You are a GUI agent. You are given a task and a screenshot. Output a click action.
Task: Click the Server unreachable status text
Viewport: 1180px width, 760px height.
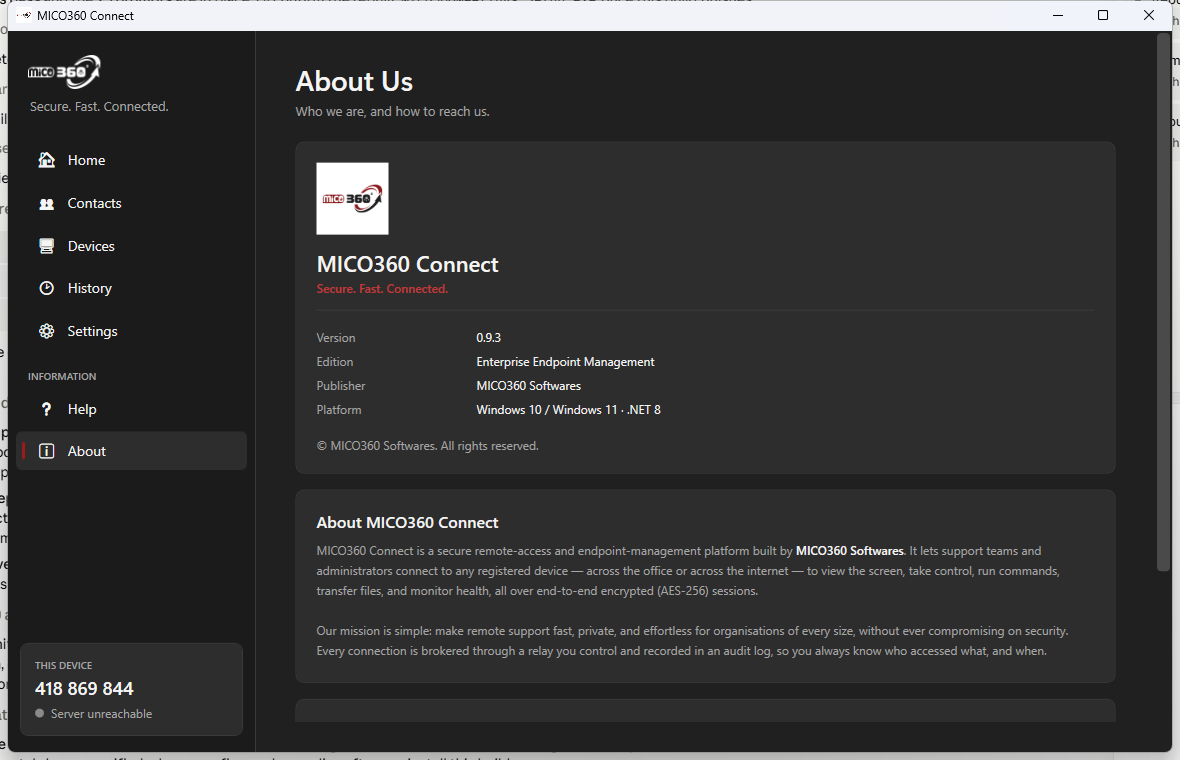click(x=102, y=713)
